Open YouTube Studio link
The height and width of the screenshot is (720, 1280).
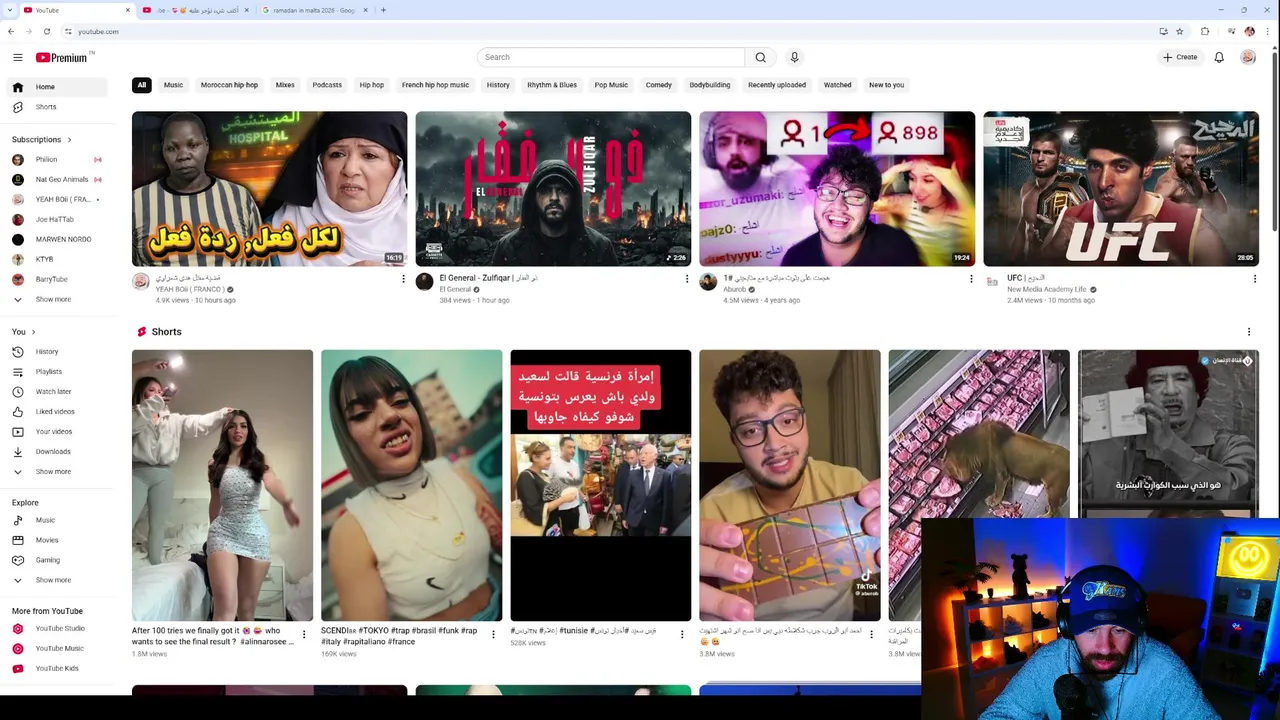pos(56,628)
